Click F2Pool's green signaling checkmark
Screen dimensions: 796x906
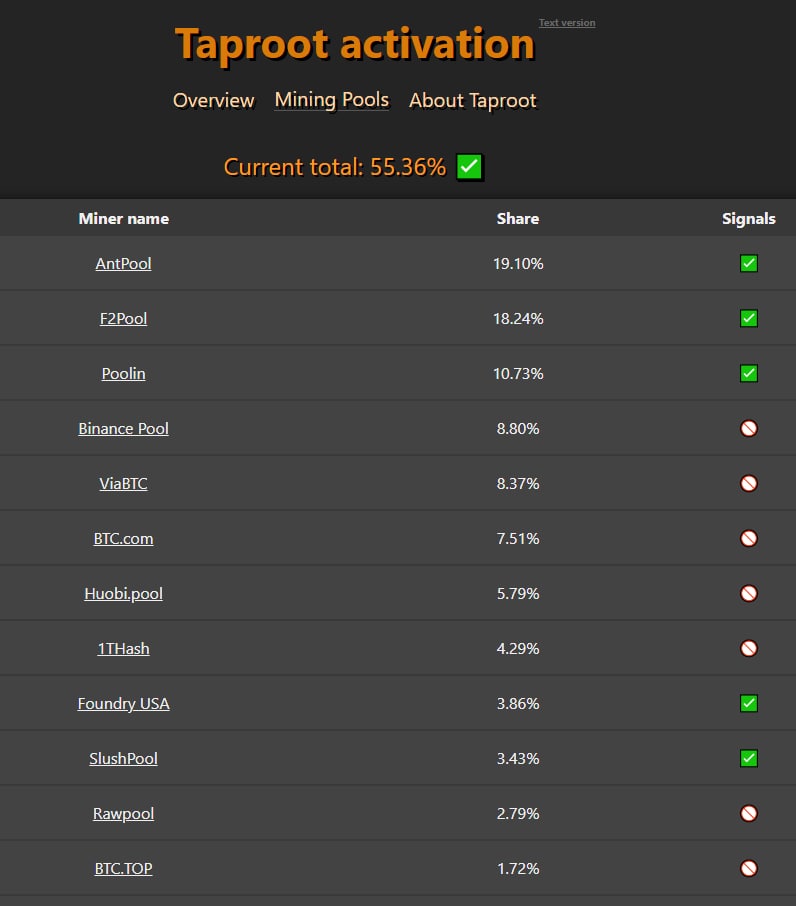click(x=748, y=319)
